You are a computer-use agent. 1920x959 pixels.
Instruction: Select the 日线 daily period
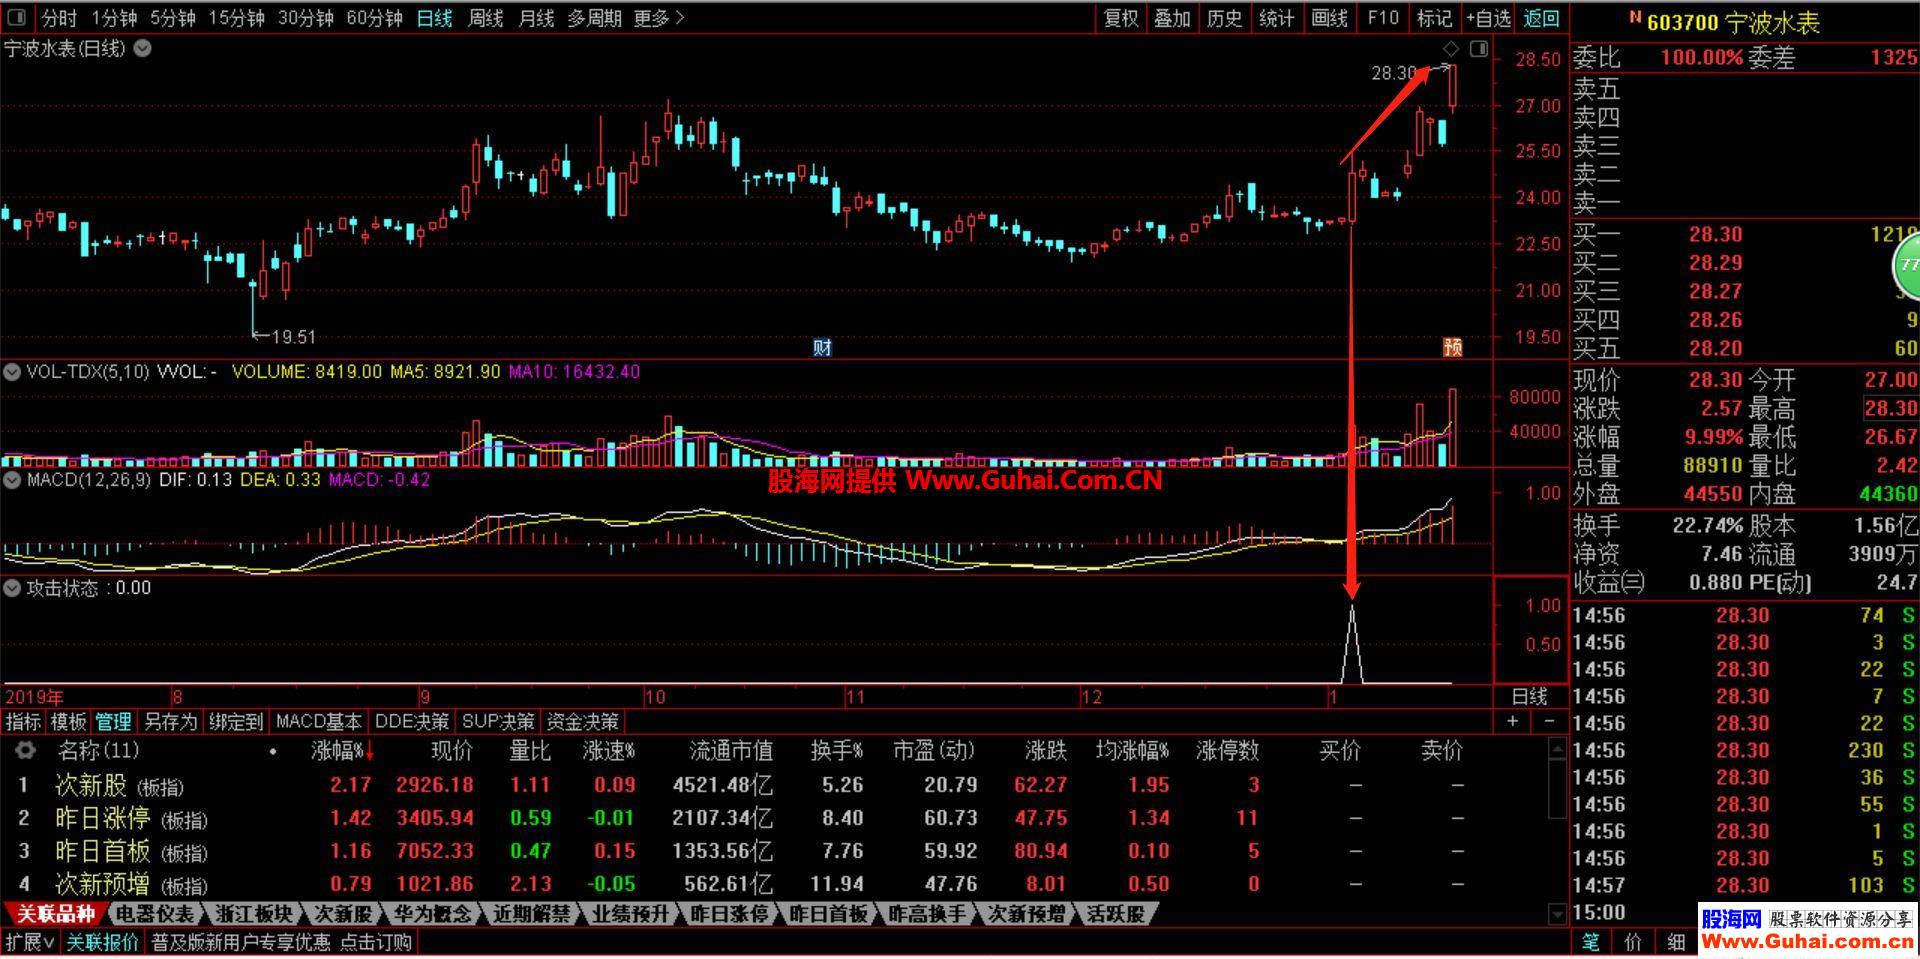(x=434, y=18)
